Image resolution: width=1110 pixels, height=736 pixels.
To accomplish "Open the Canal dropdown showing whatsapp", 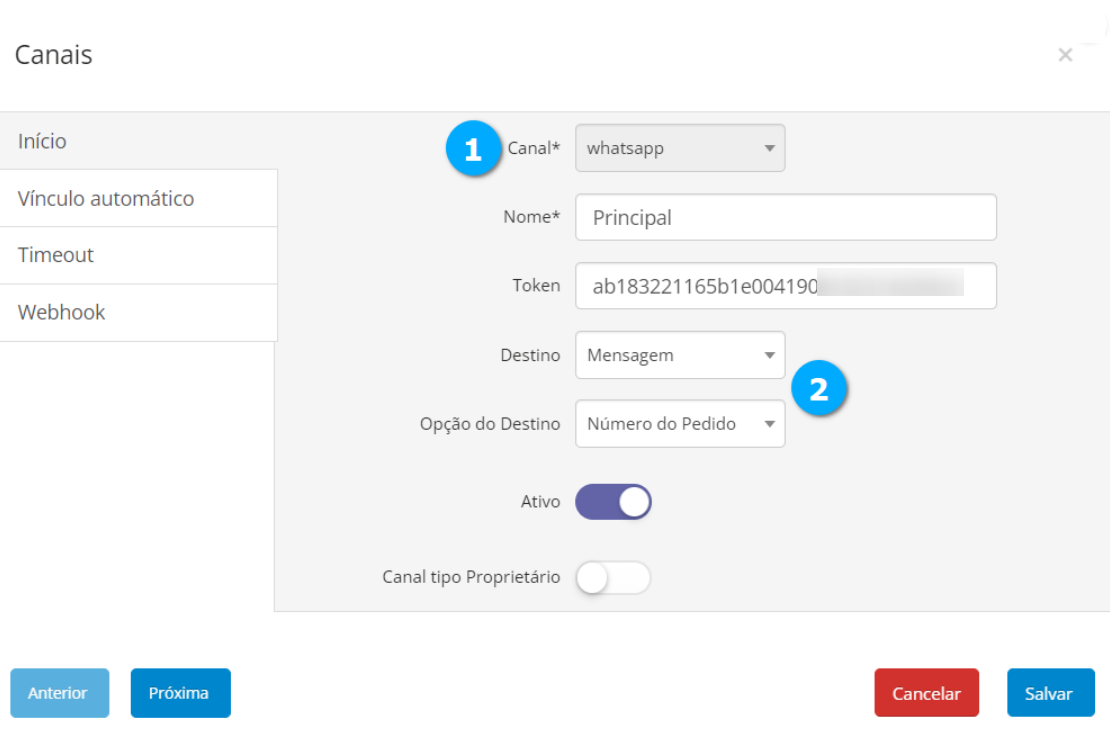I will pos(680,149).
